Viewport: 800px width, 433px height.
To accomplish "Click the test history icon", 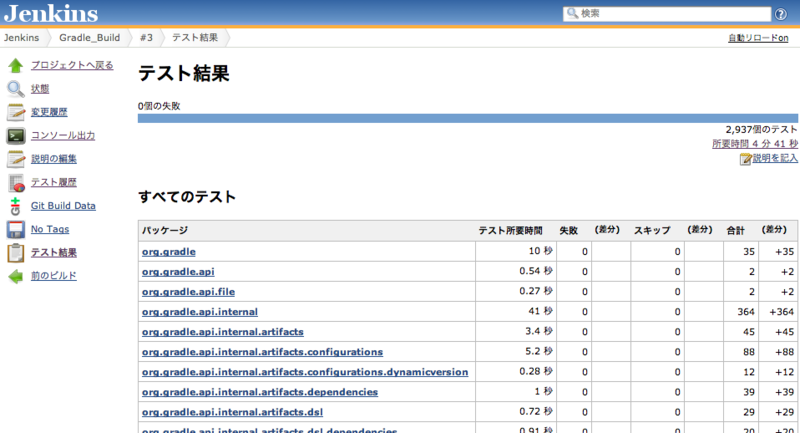I will (x=16, y=183).
